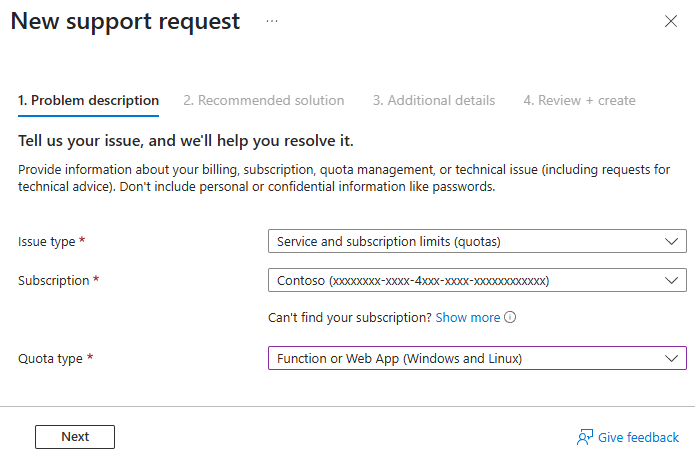Expand the Subscription dropdown
The image size is (695, 458).
tap(477, 280)
